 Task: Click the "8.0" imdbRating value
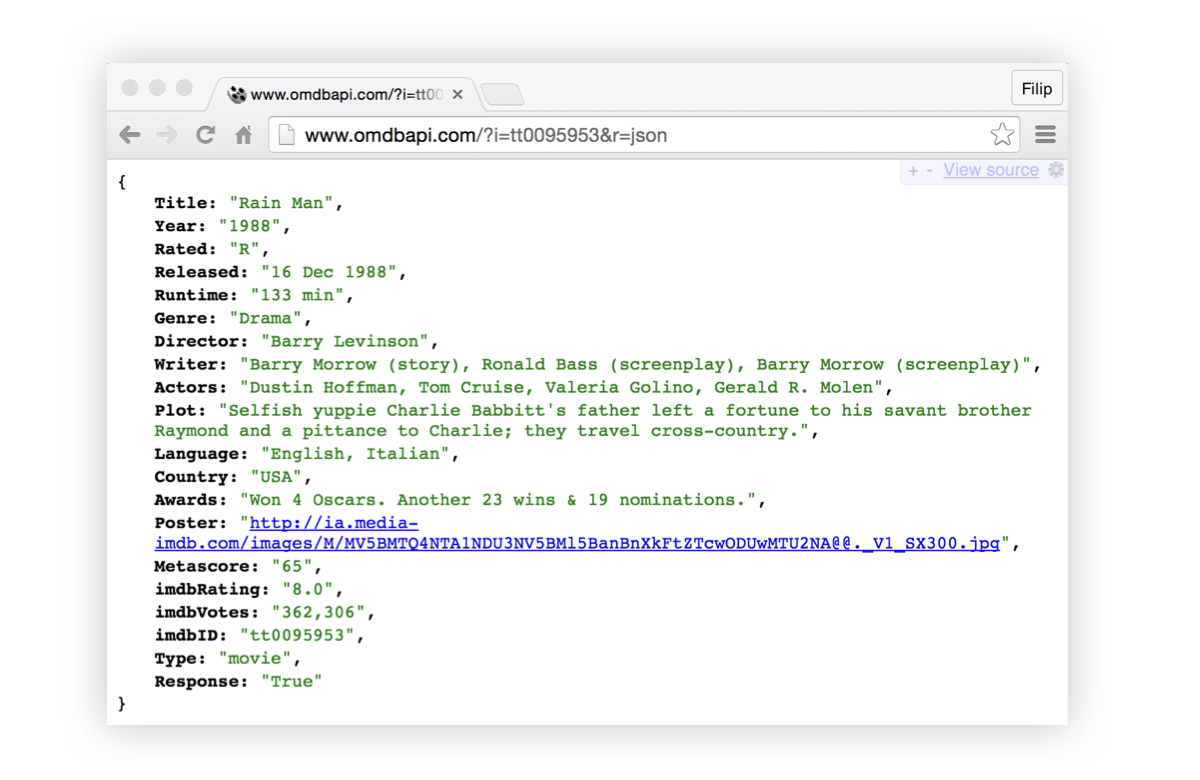point(308,590)
